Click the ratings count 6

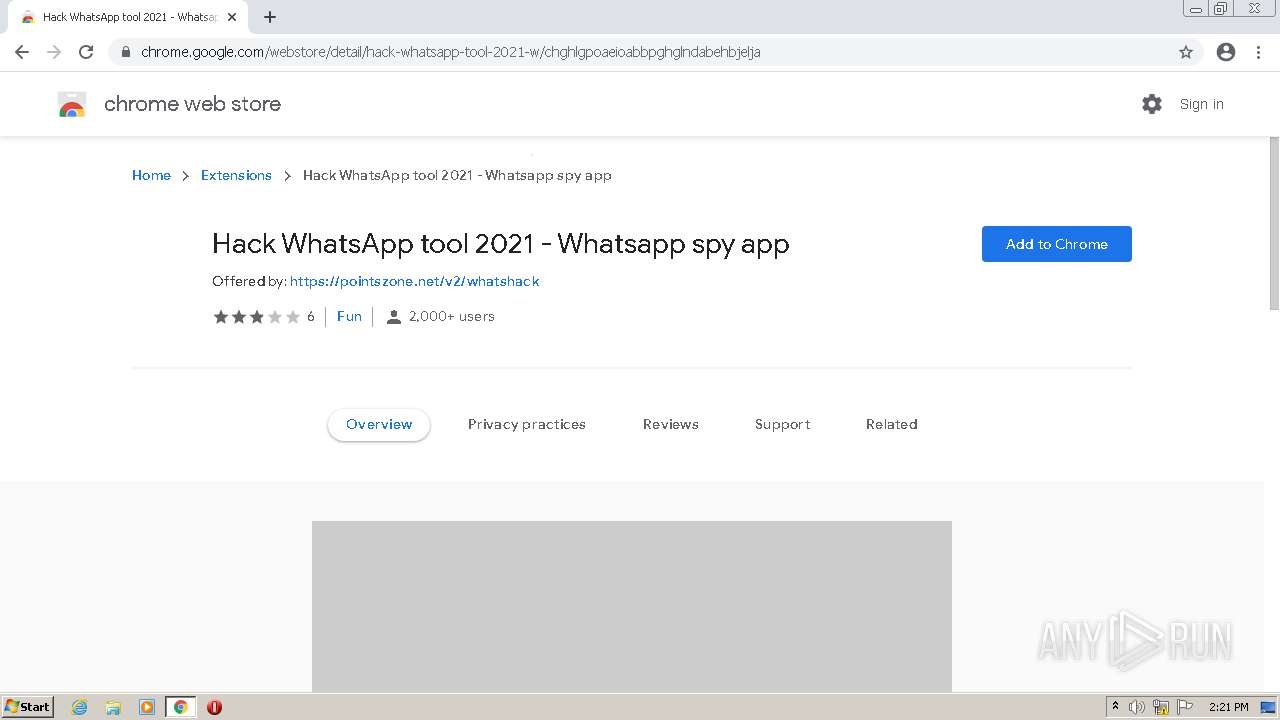[311, 317]
